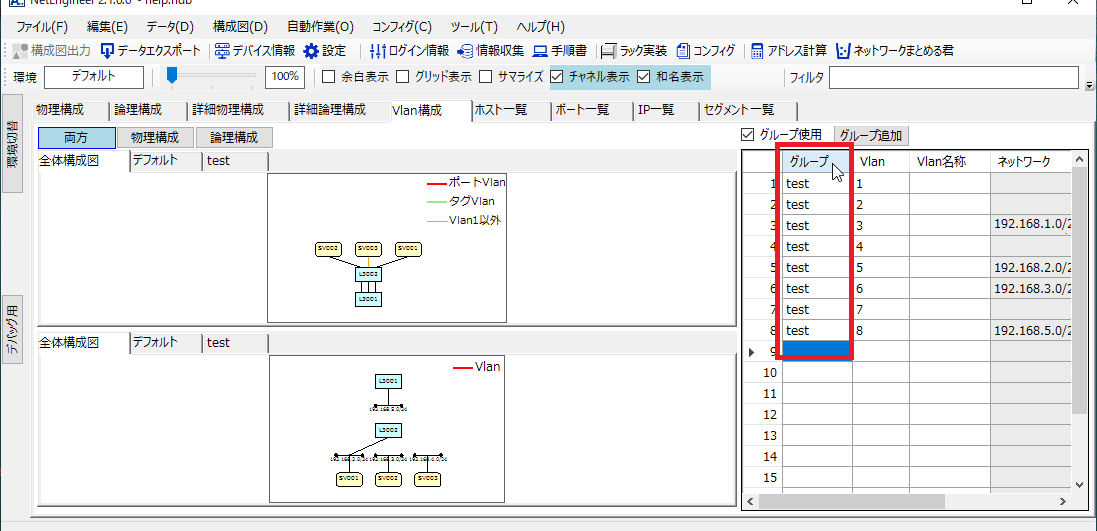Open the 手順書 tool
1097x531 pixels.
(540, 50)
